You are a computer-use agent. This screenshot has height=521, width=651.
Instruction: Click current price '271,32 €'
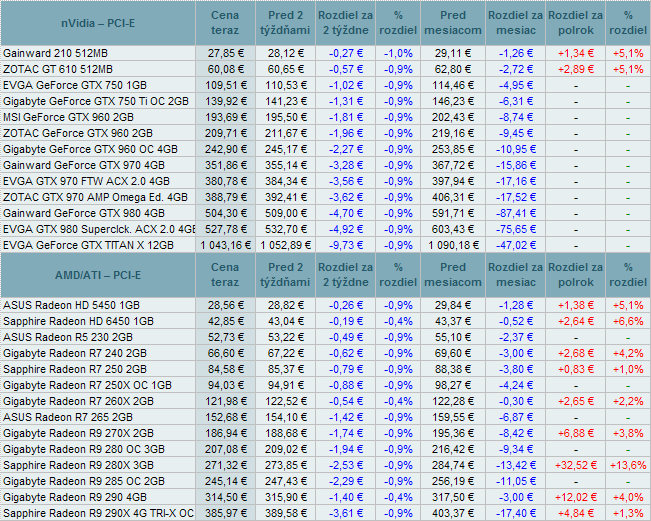coord(226,465)
